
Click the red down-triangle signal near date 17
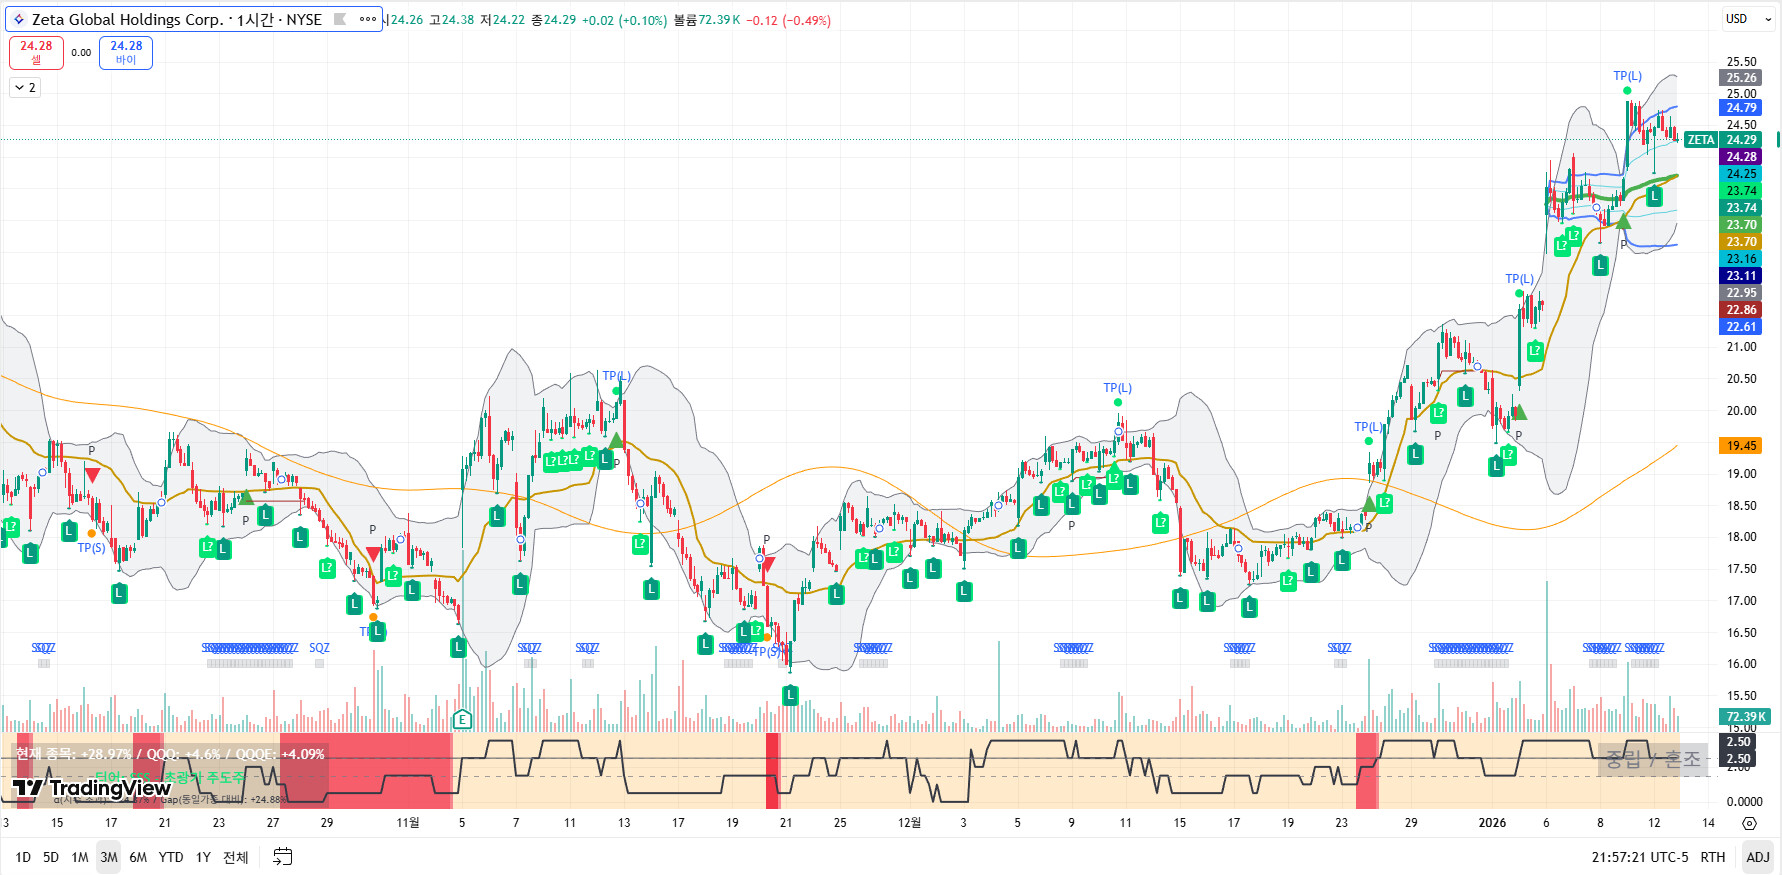point(92,475)
